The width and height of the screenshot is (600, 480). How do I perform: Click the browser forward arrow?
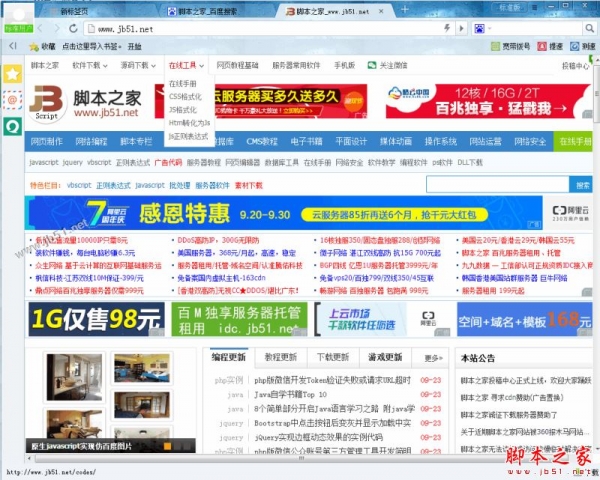57,28
